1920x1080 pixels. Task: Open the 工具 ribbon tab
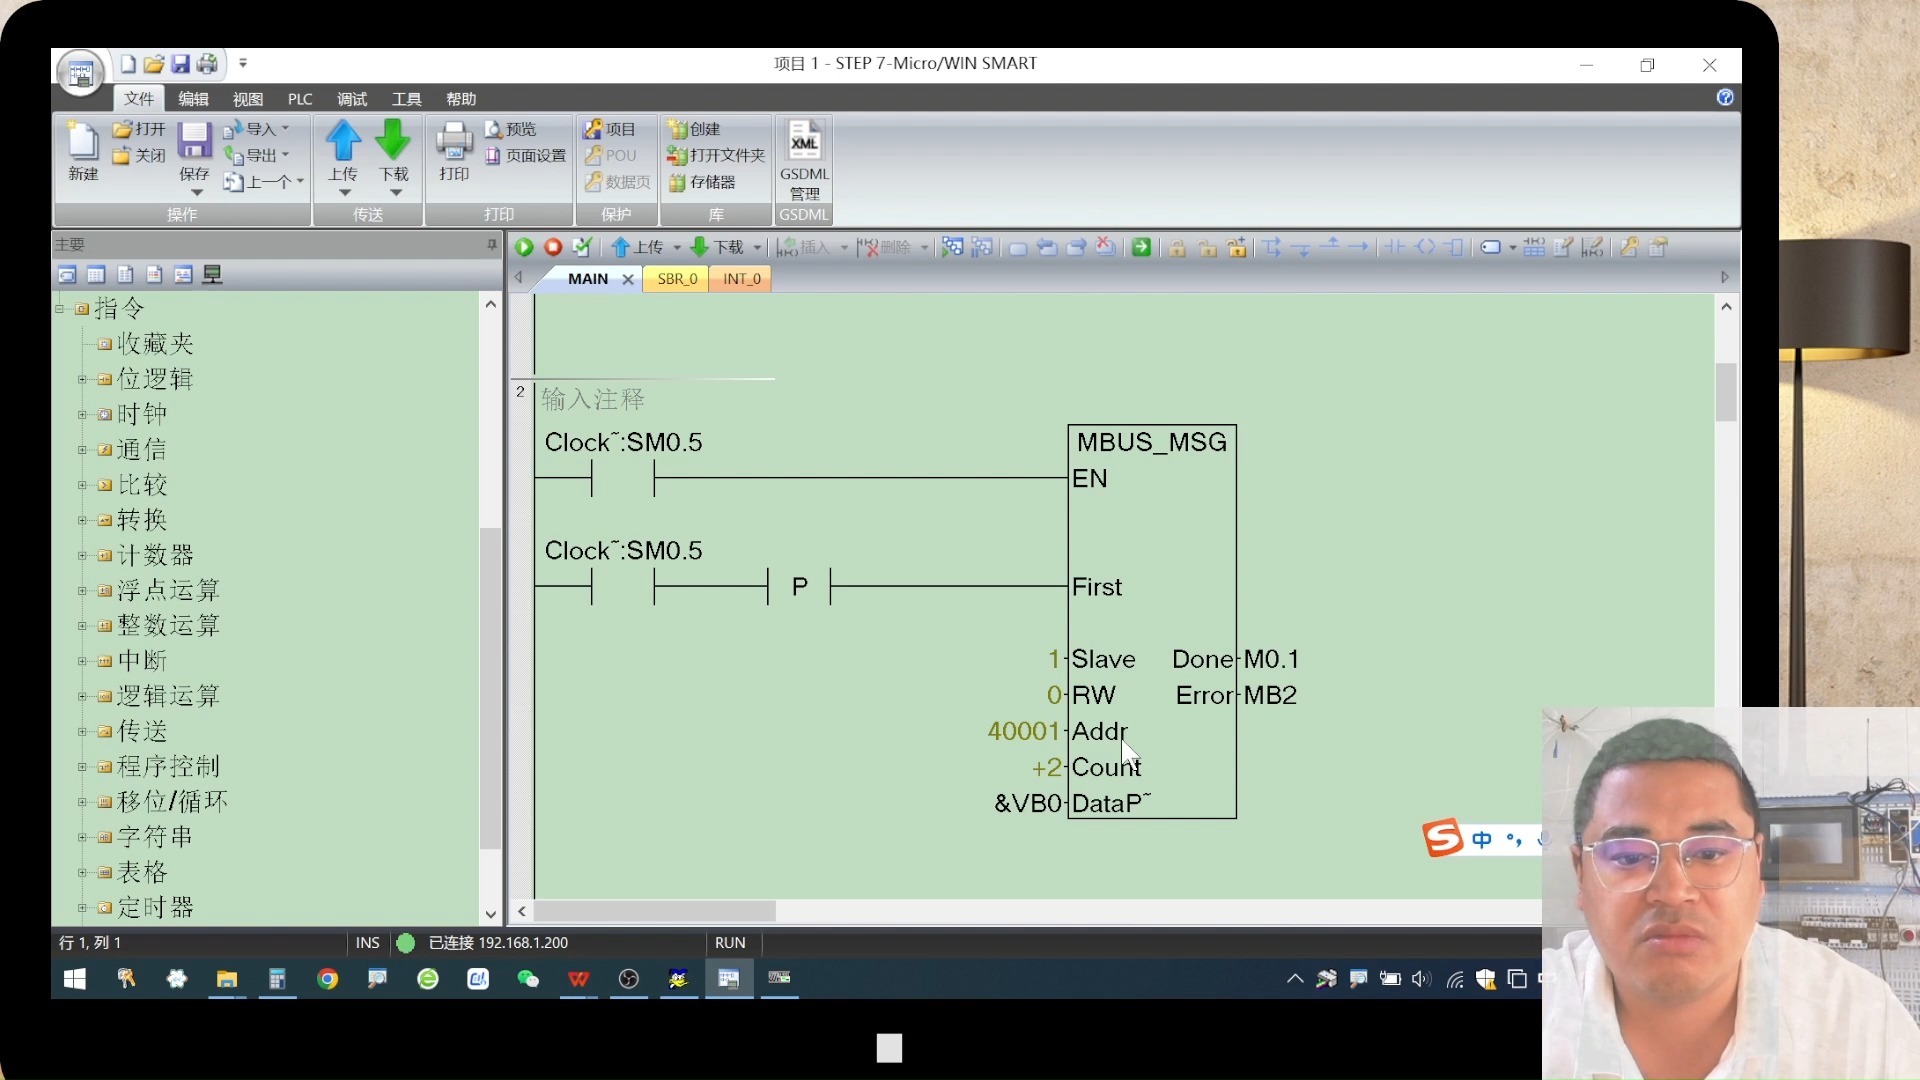406,99
